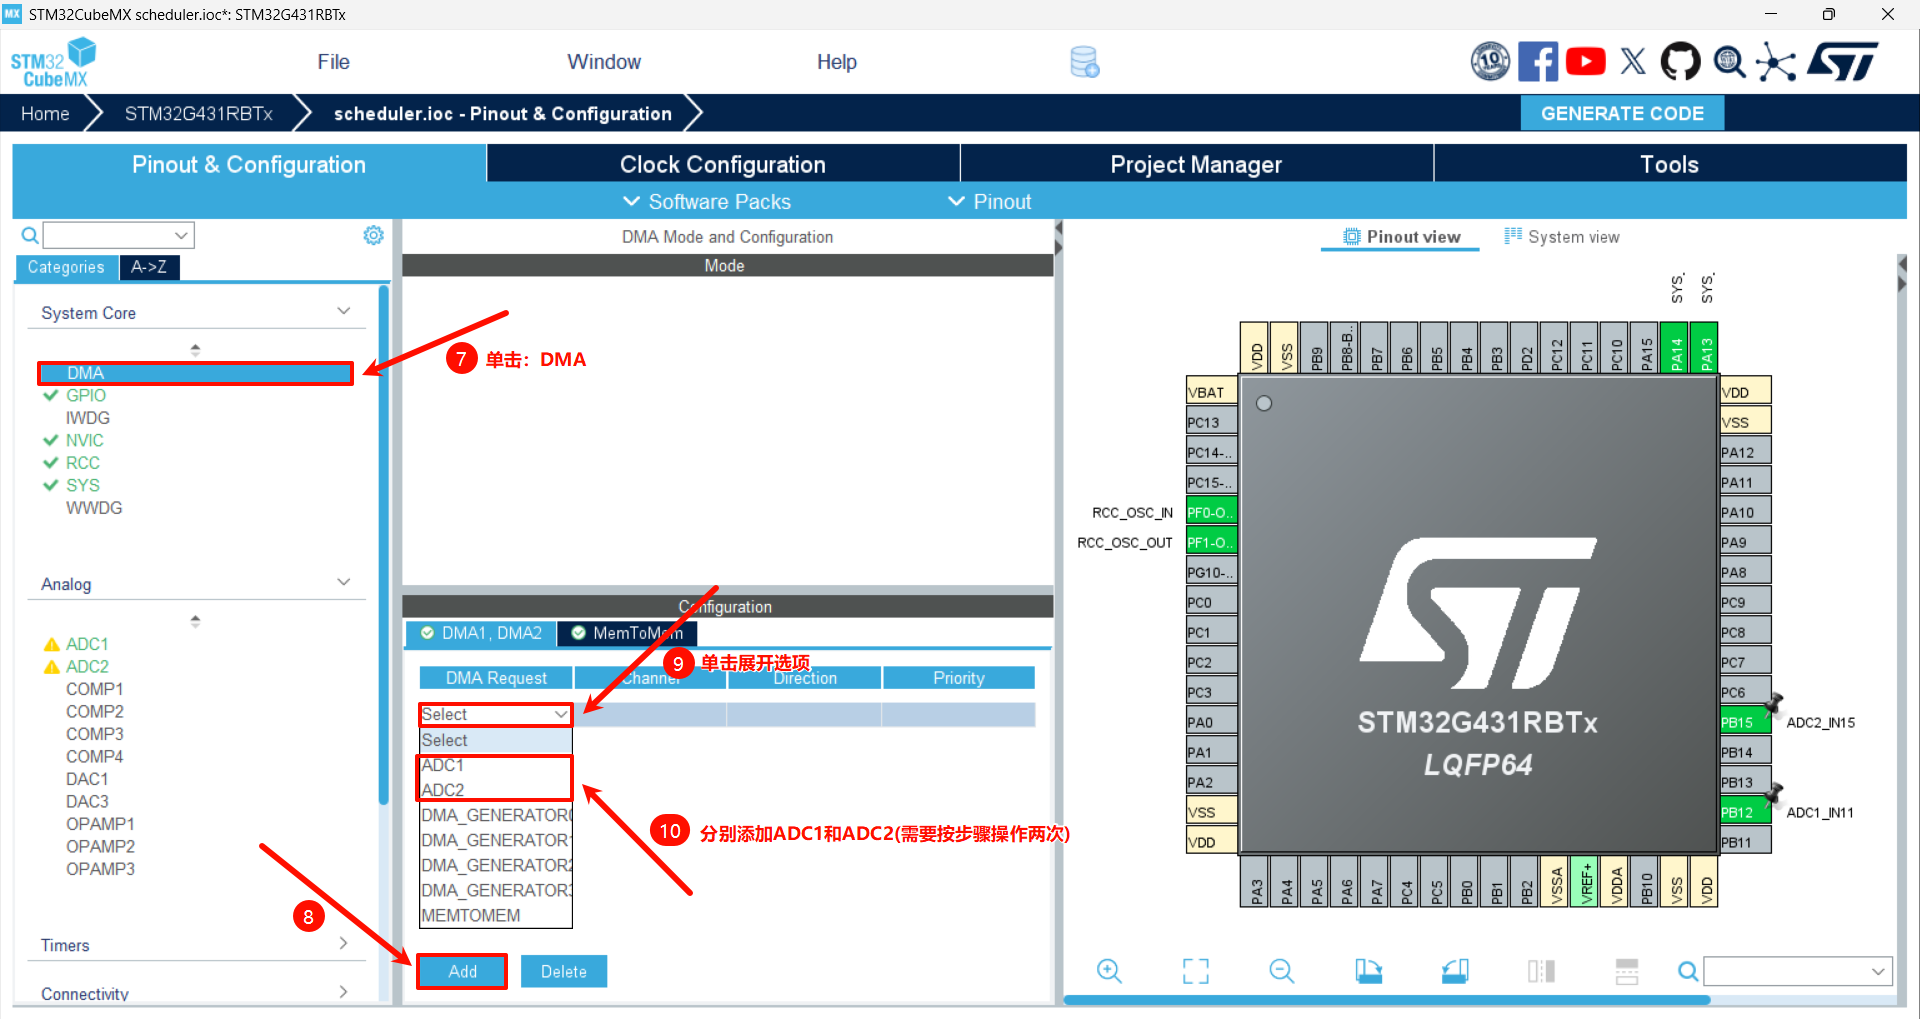The height and width of the screenshot is (1019, 1920).
Task: Click the 10-year anniversary badge icon
Action: 1490,62
